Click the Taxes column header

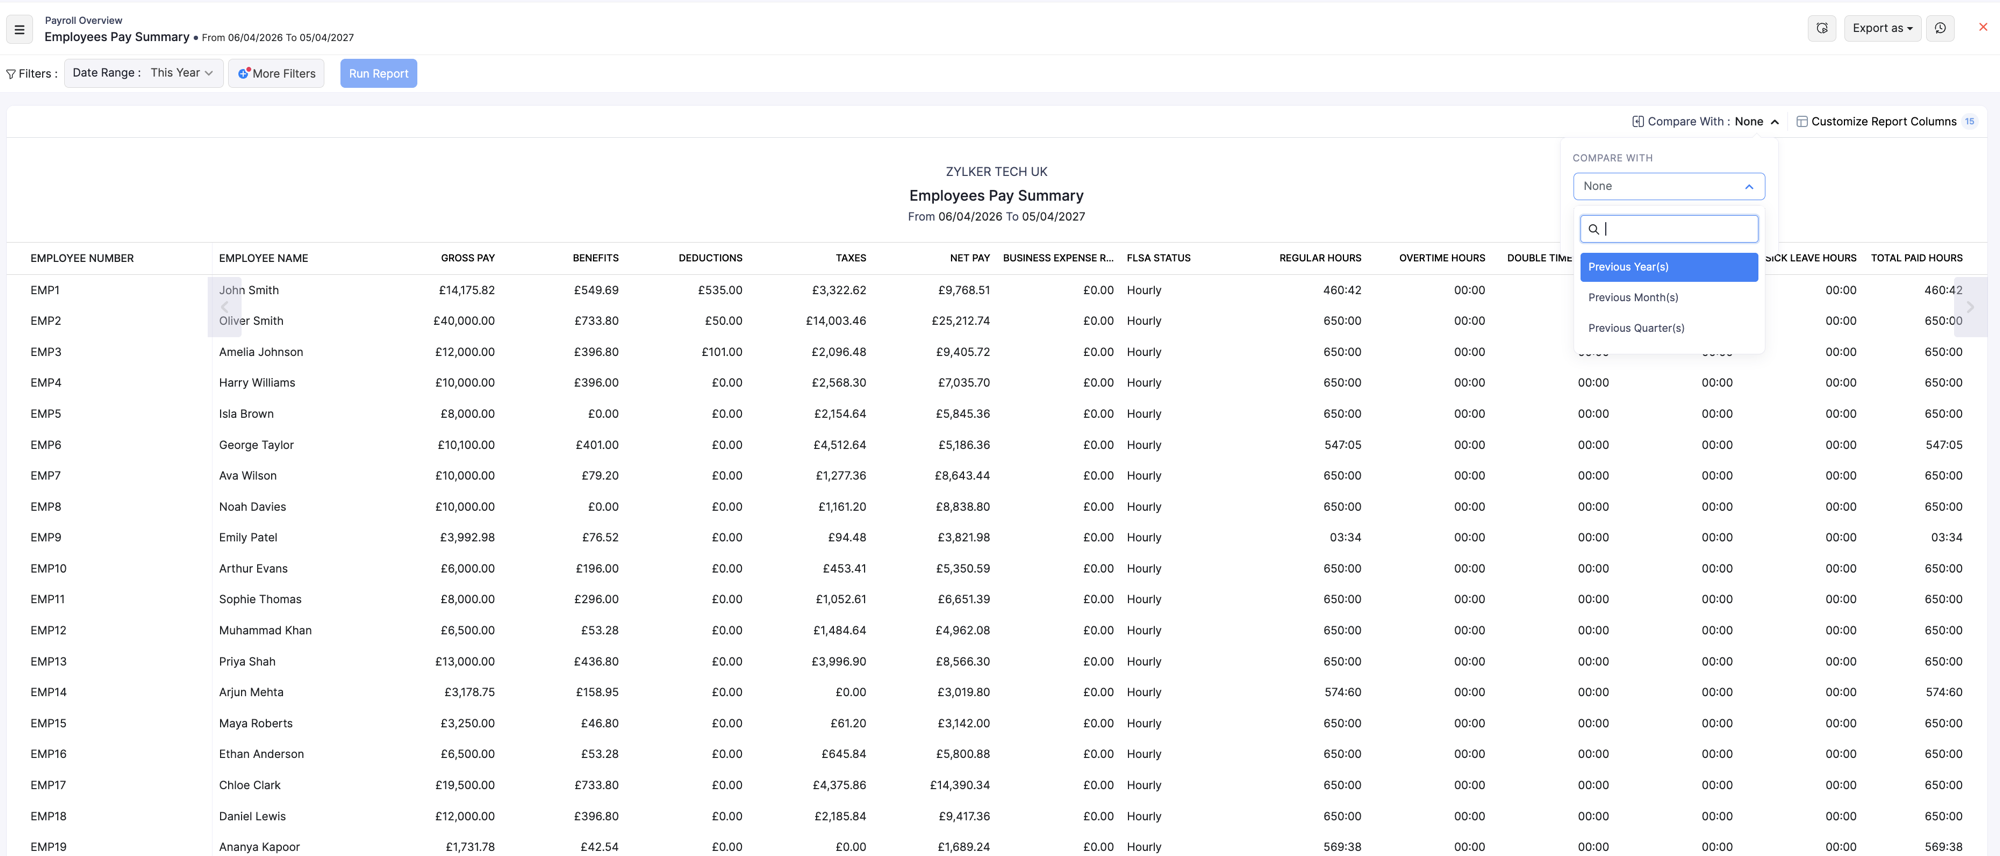(x=851, y=258)
